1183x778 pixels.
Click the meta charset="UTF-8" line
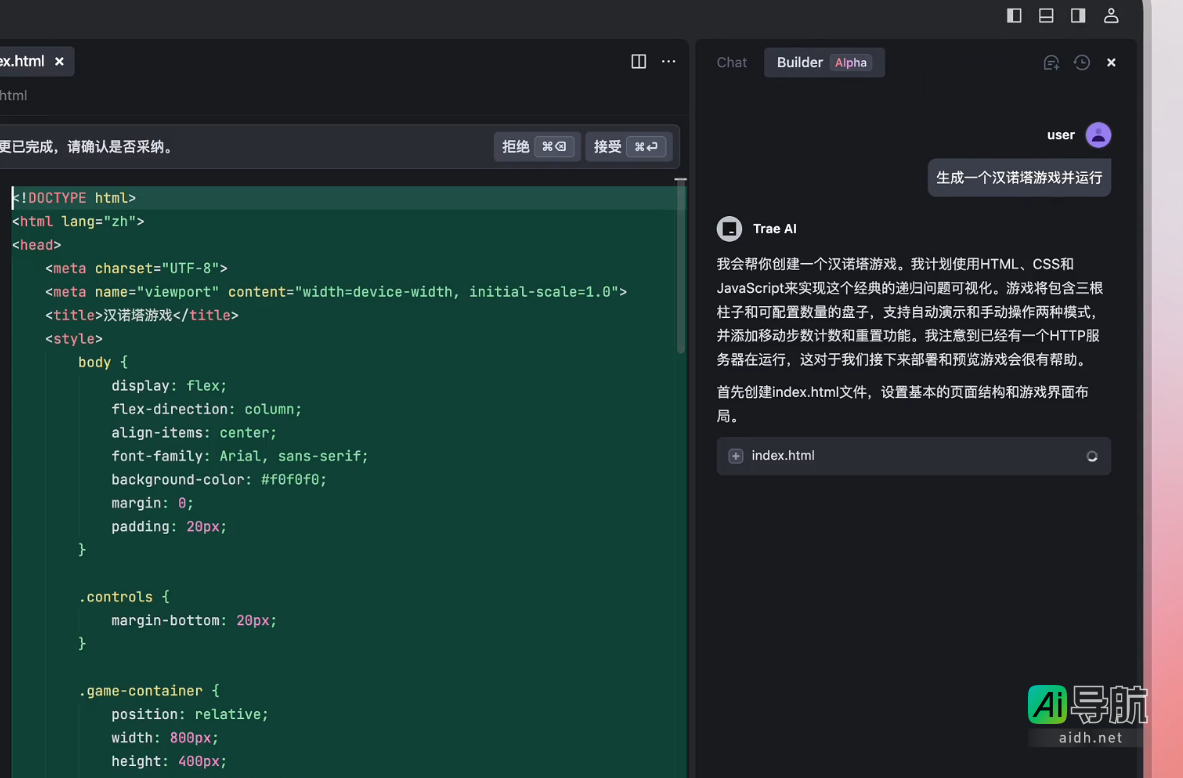pos(136,269)
